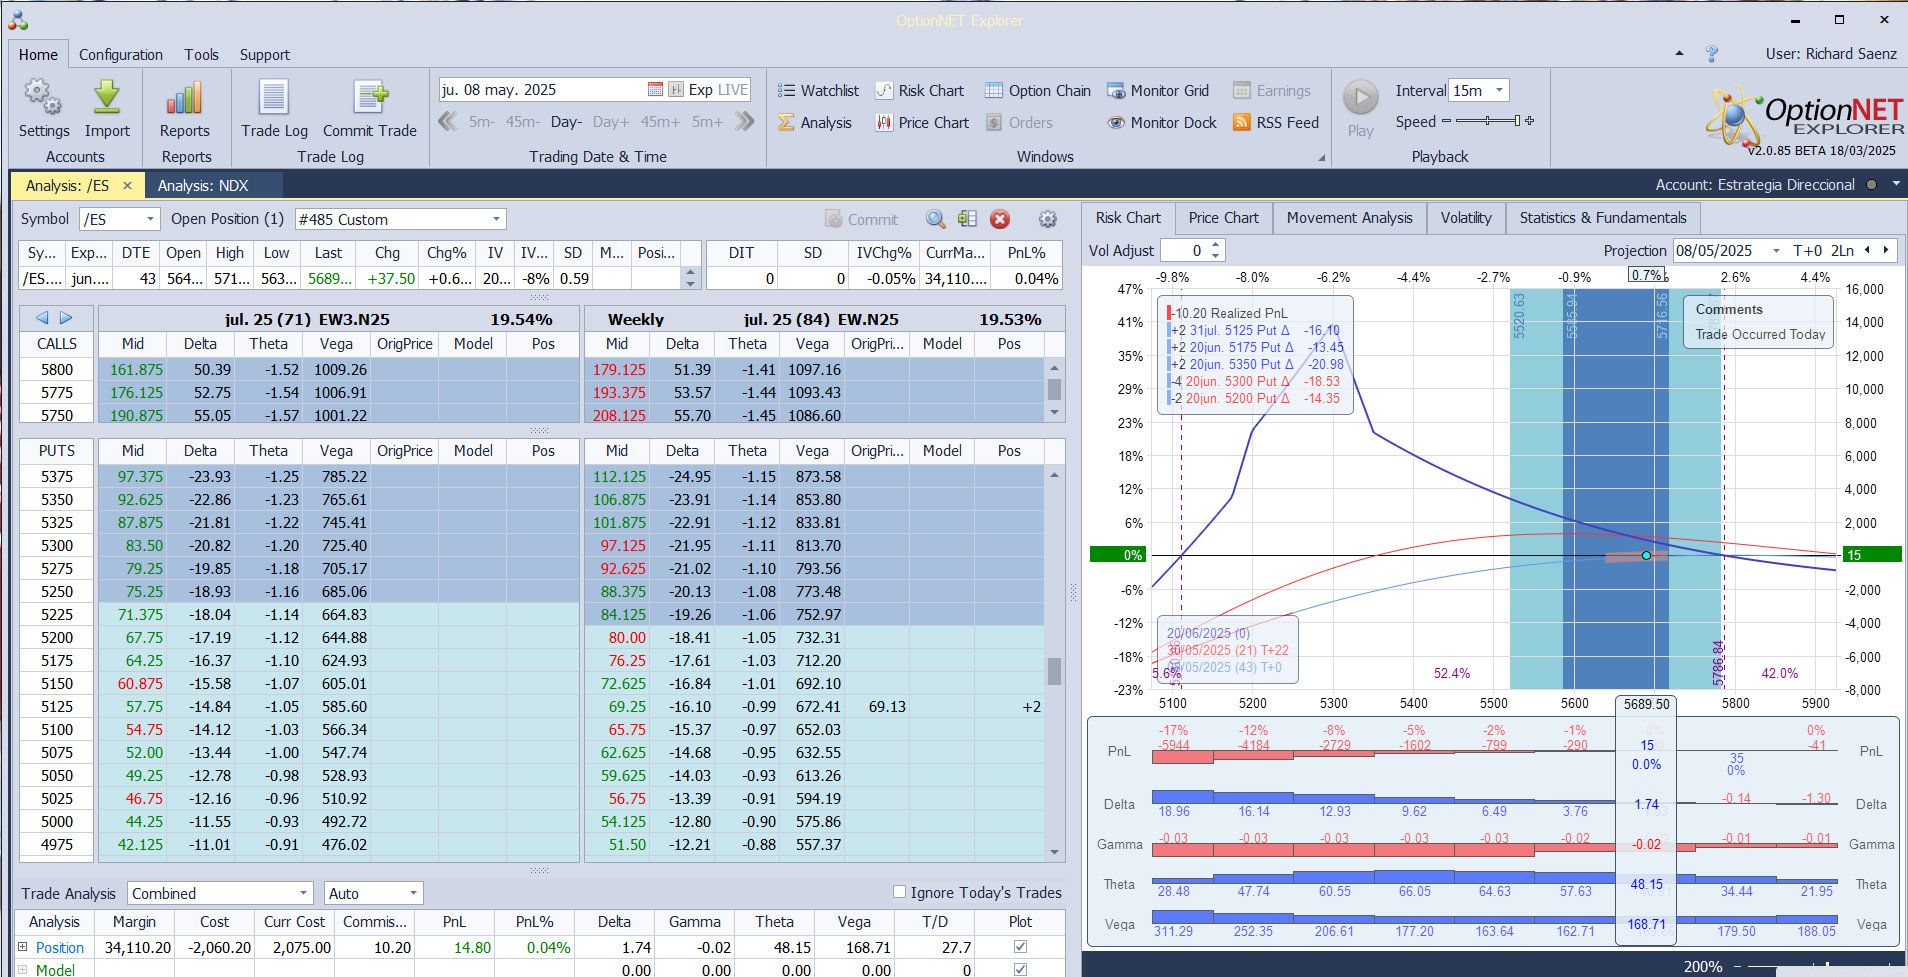Open the Trade Log icon
The width and height of the screenshot is (1908, 977).
click(x=274, y=98)
